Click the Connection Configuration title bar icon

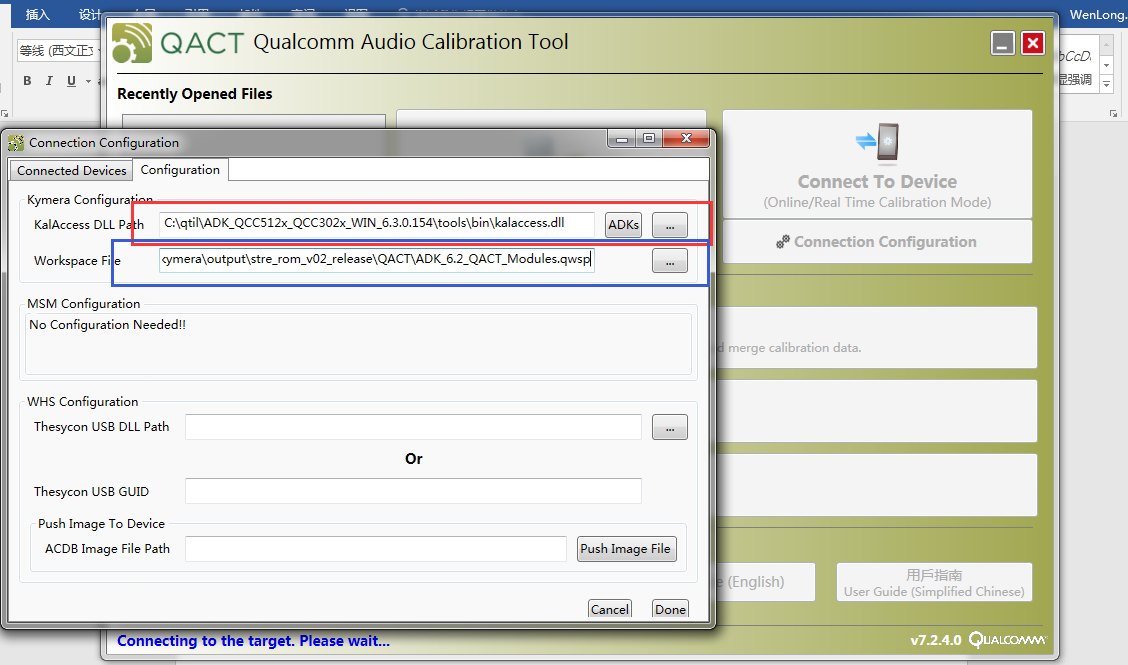[16, 142]
